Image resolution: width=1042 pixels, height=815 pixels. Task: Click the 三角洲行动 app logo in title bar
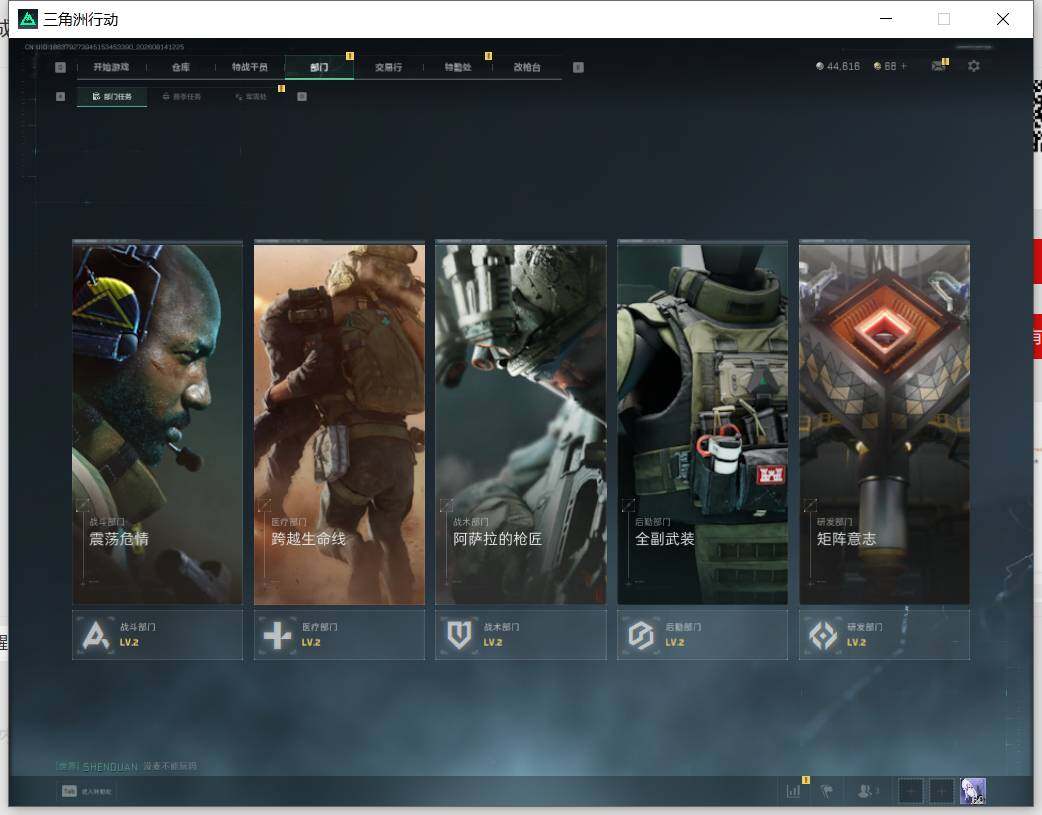click(x=28, y=19)
